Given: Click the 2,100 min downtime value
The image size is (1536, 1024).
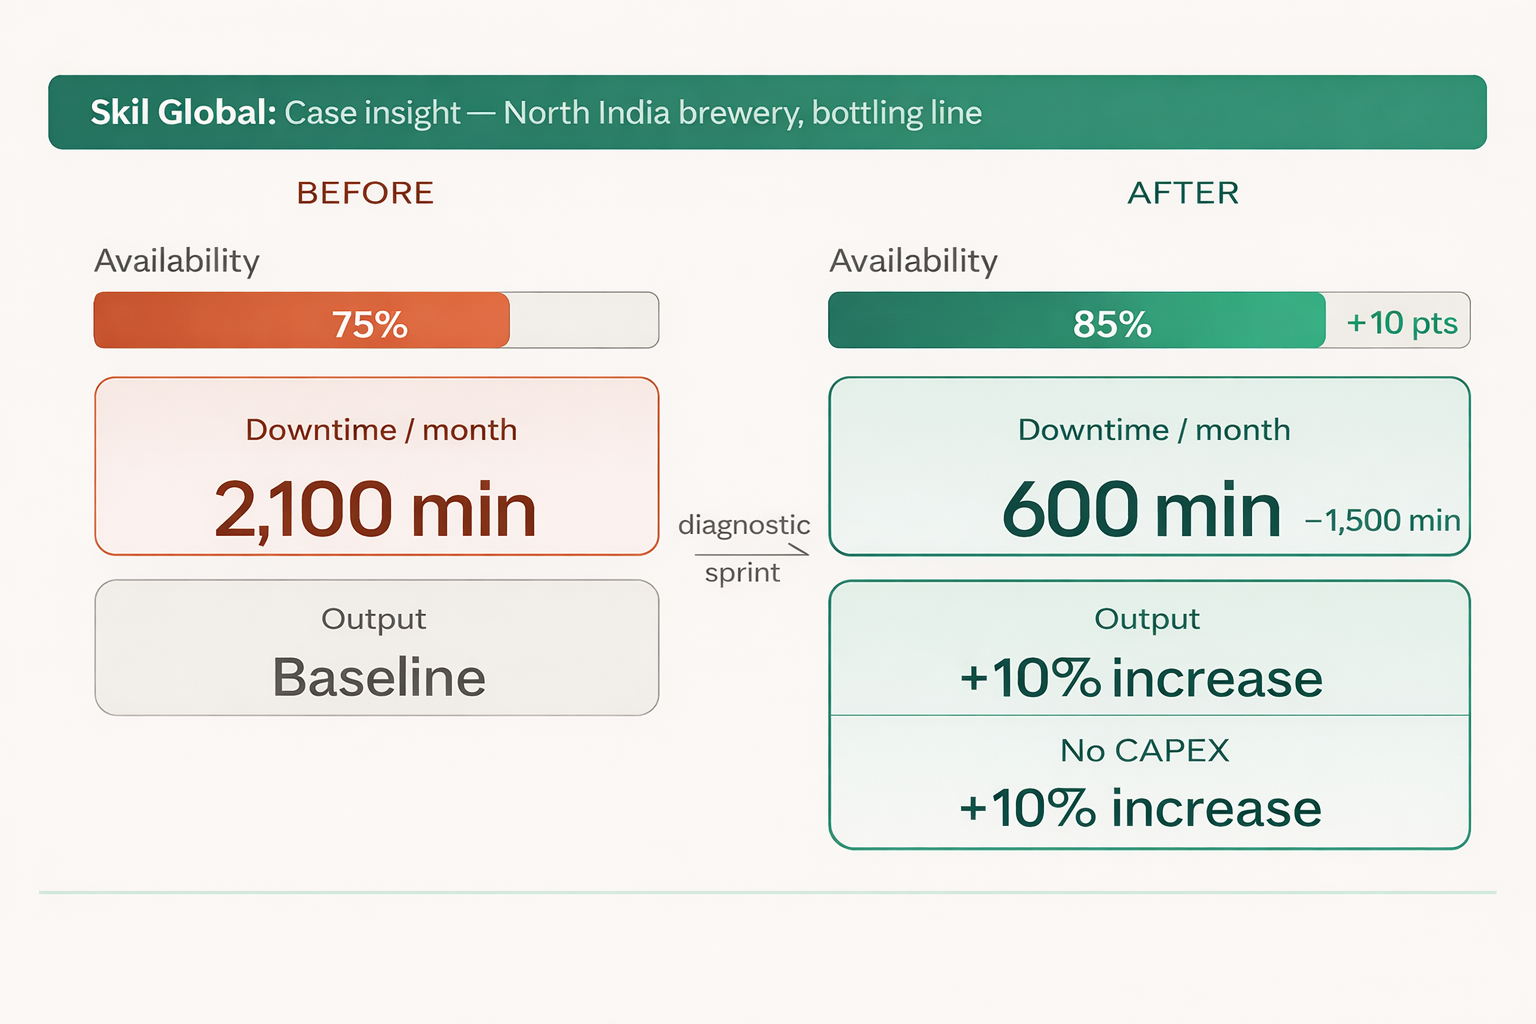Looking at the screenshot, I should click(x=375, y=510).
